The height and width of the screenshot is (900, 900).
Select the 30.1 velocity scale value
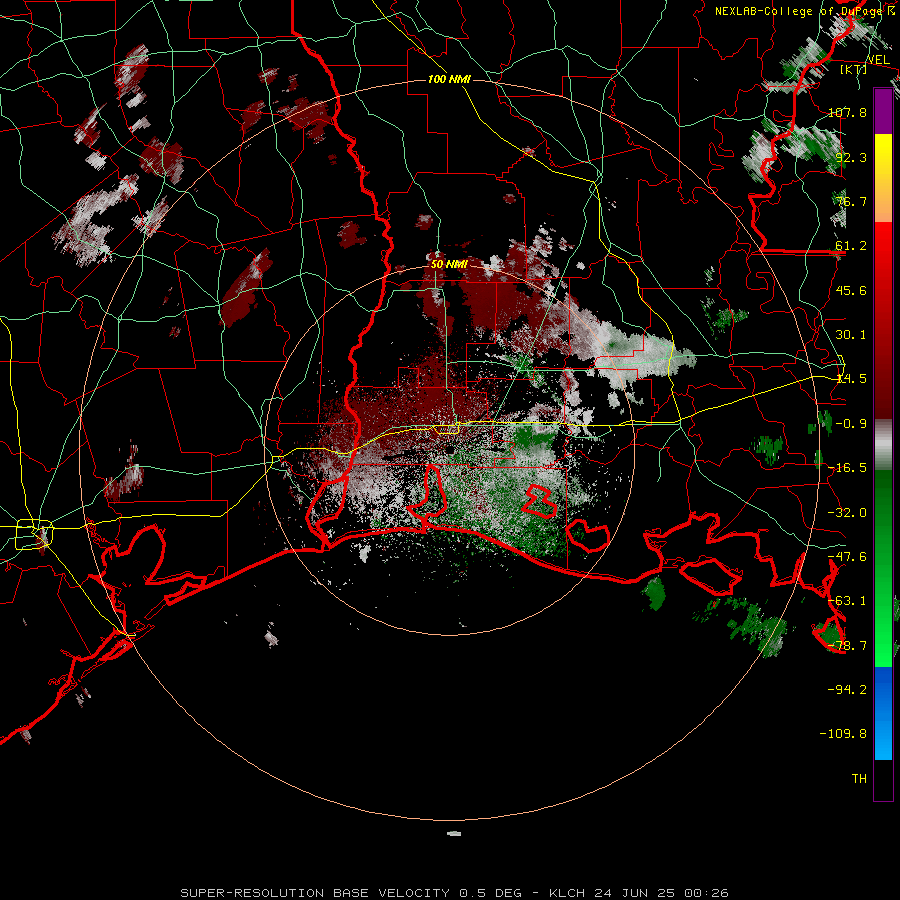coord(851,335)
